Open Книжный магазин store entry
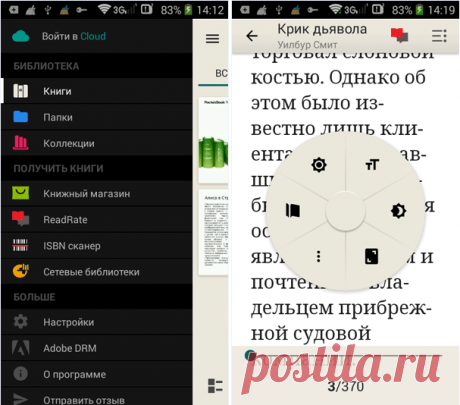Screen dimensions: 460x405 click(97, 193)
